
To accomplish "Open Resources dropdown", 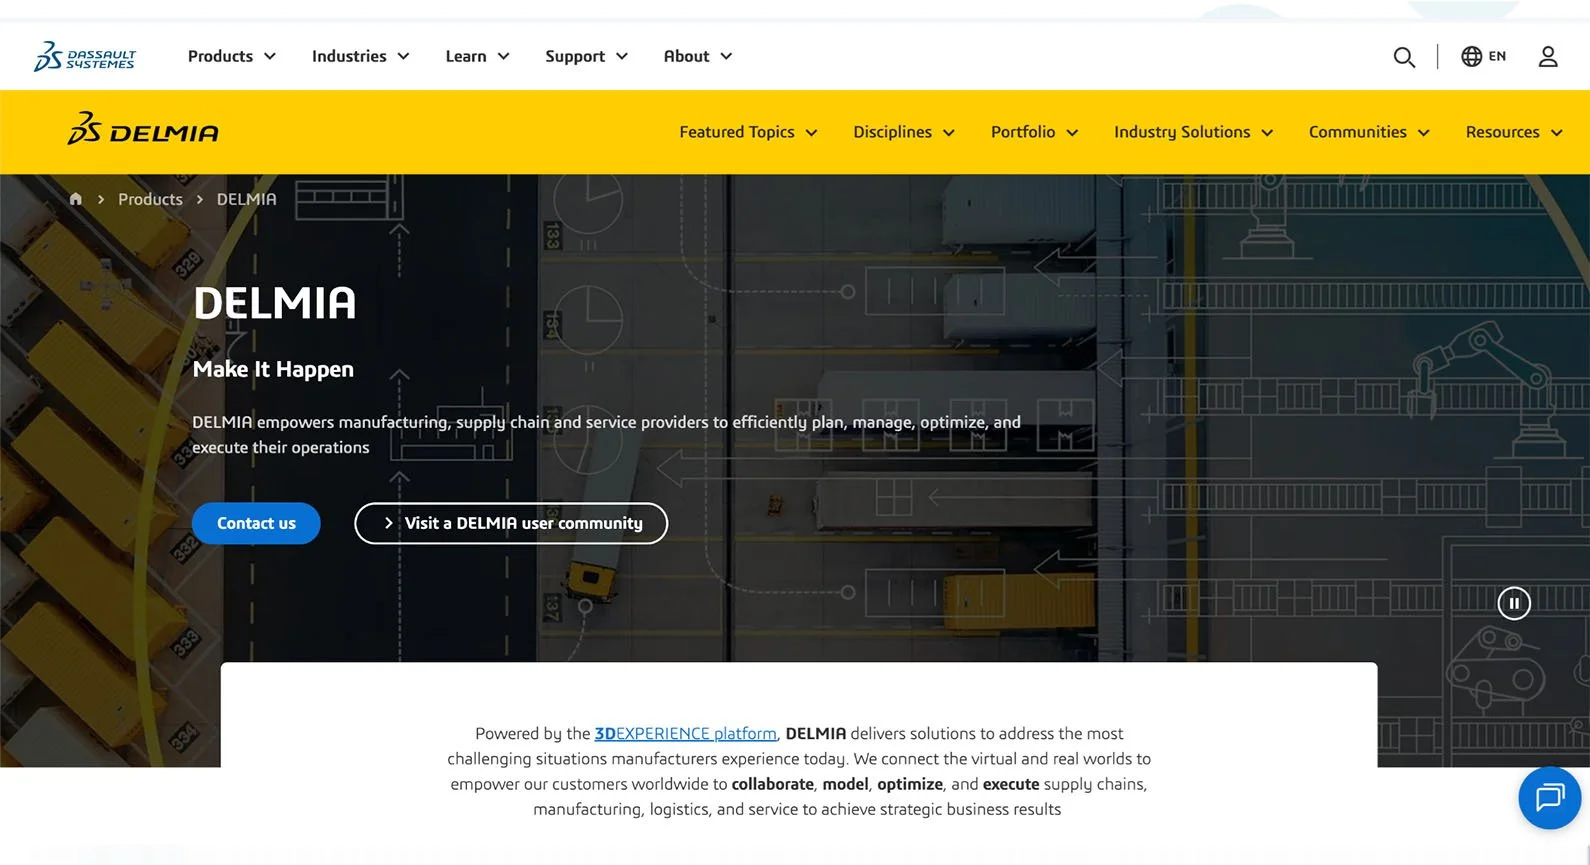I will click(x=1514, y=132).
